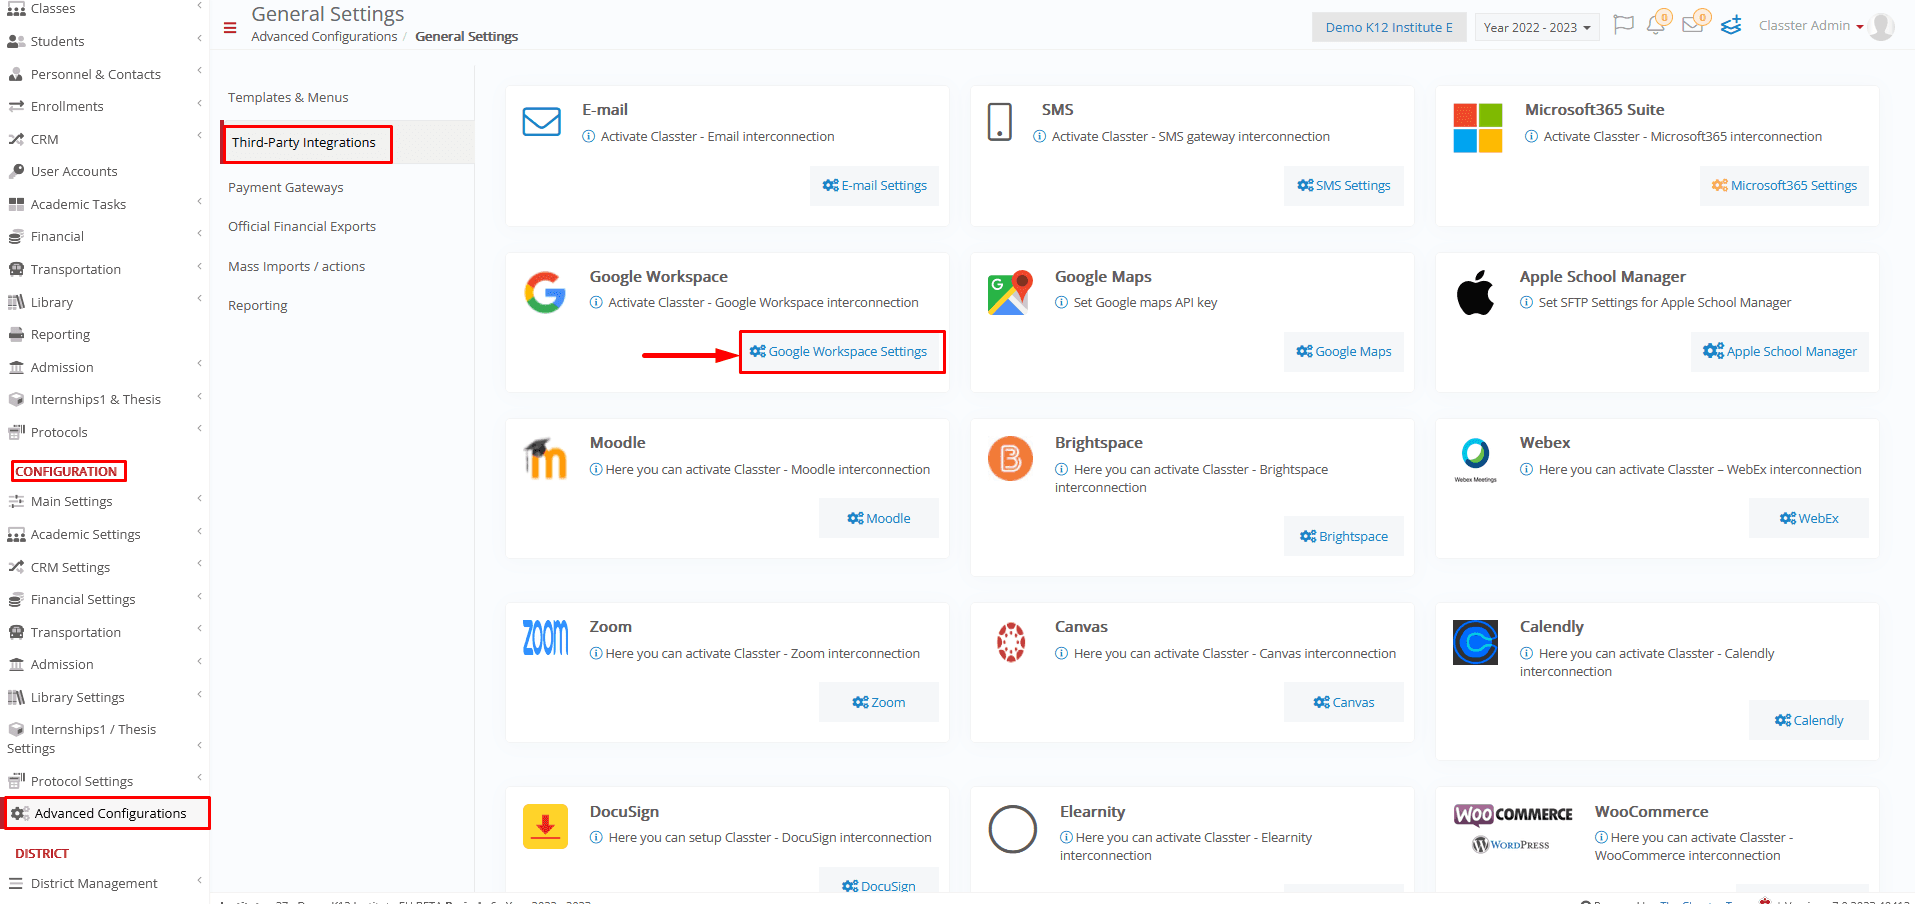Click the Brightspace settings button

(1343, 536)
